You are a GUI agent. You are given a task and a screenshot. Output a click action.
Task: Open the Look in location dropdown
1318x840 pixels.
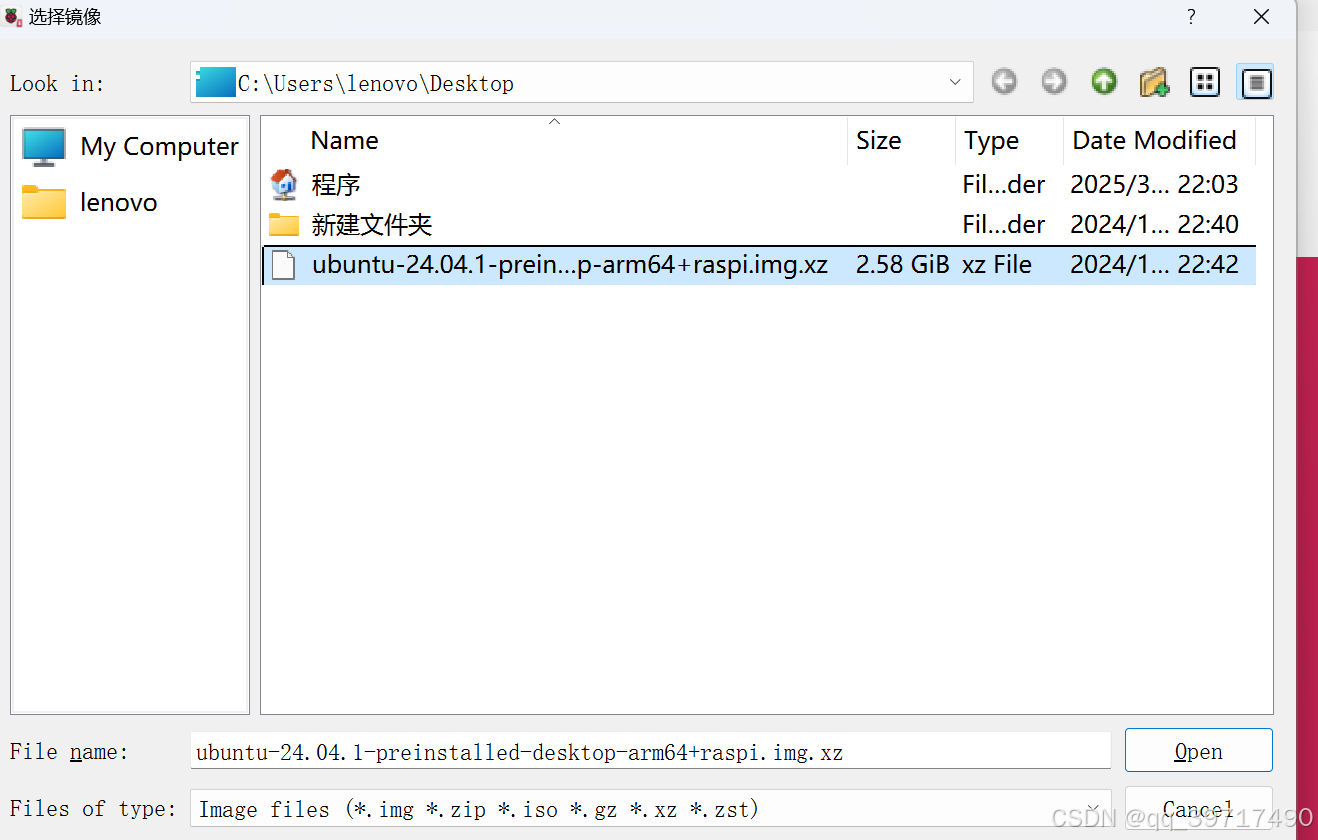pos(954,82)
